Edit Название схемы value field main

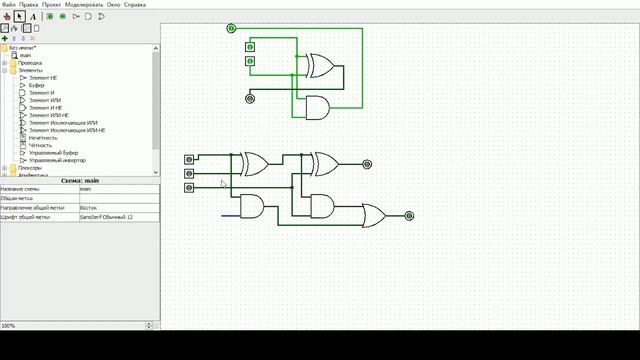119,189
